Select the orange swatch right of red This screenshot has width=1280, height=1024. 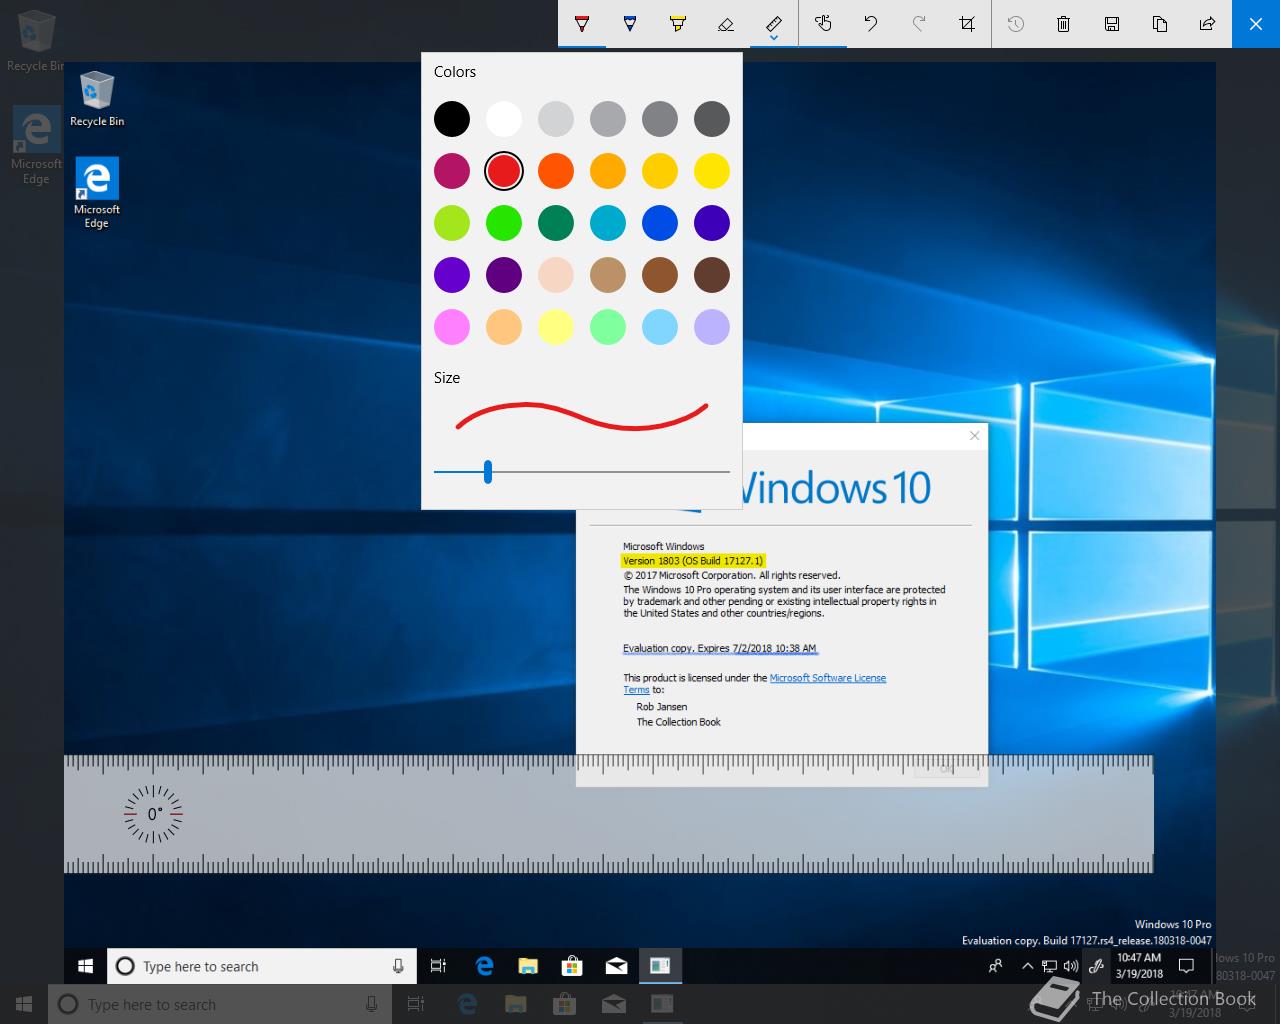pyautogui.click(x=556, y=171)
